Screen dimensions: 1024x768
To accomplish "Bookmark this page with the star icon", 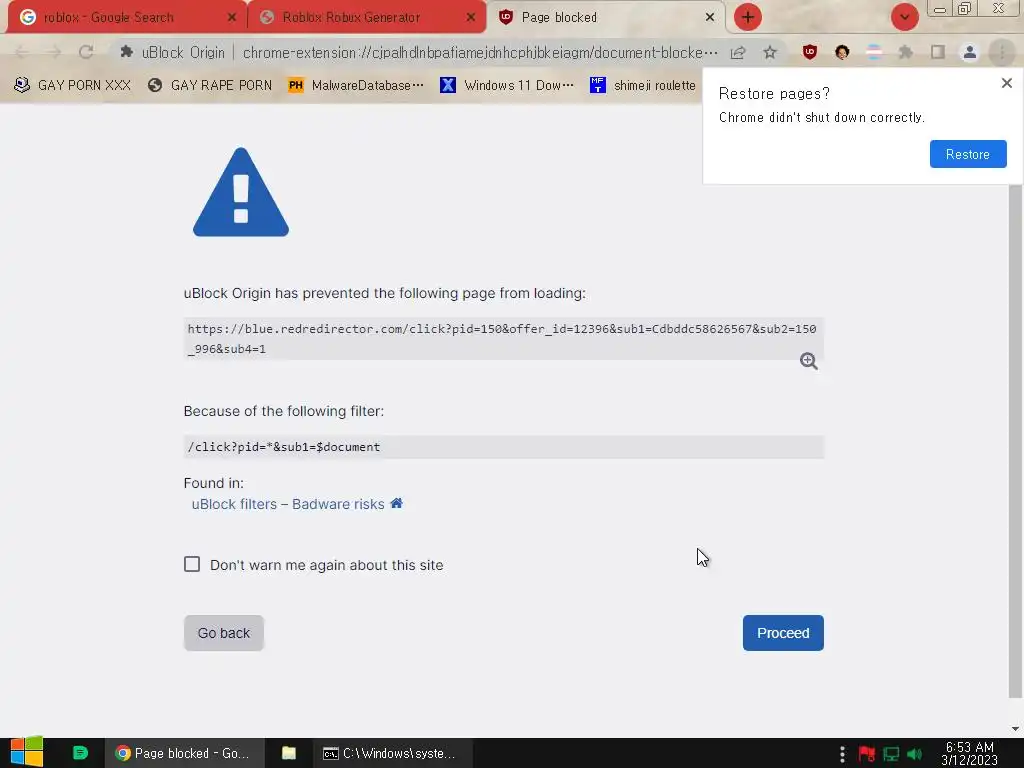I will [x=770, y=52].
